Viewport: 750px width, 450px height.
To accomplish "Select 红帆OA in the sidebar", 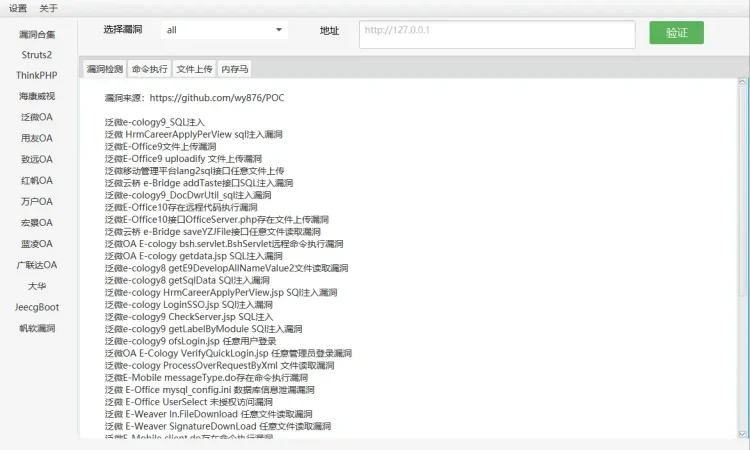I will [37, 180].
